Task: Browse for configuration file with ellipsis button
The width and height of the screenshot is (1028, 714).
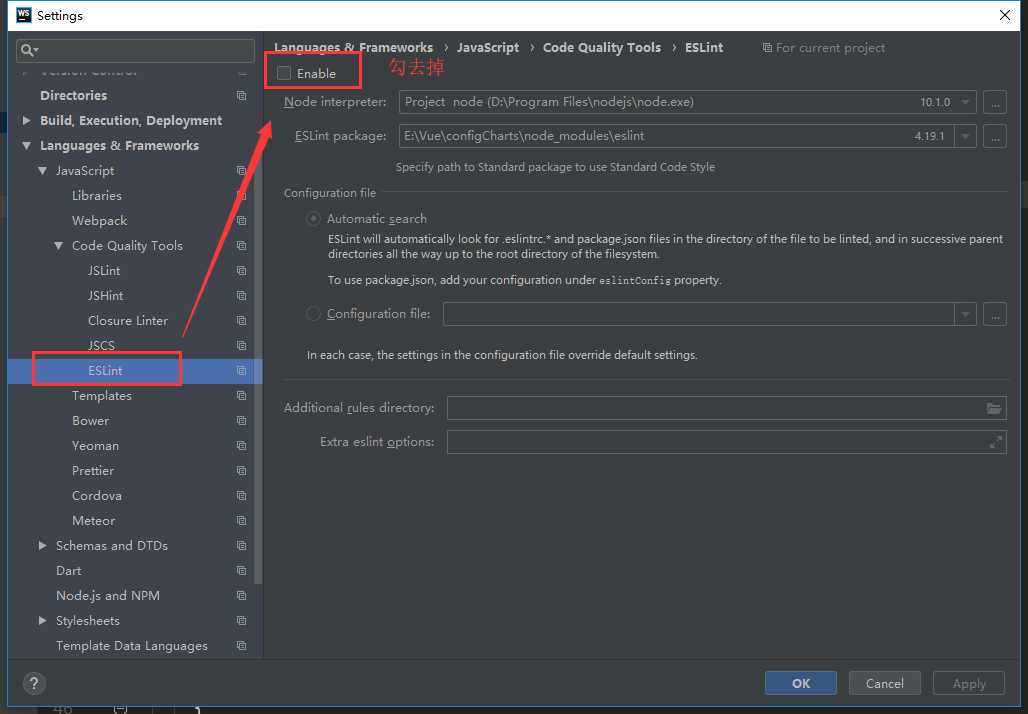Action: (995, 314)
